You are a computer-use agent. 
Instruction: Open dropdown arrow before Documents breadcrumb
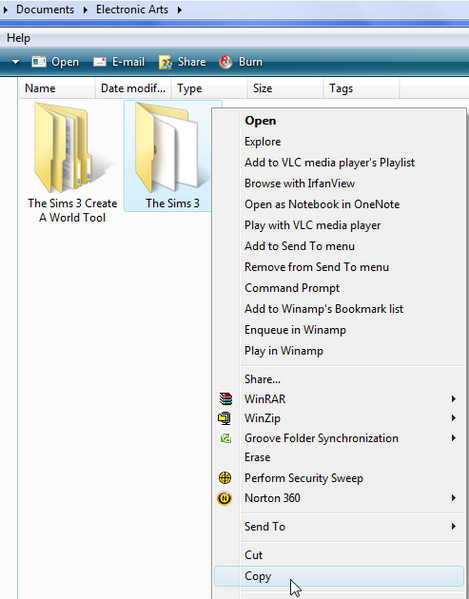coord(5,10)
